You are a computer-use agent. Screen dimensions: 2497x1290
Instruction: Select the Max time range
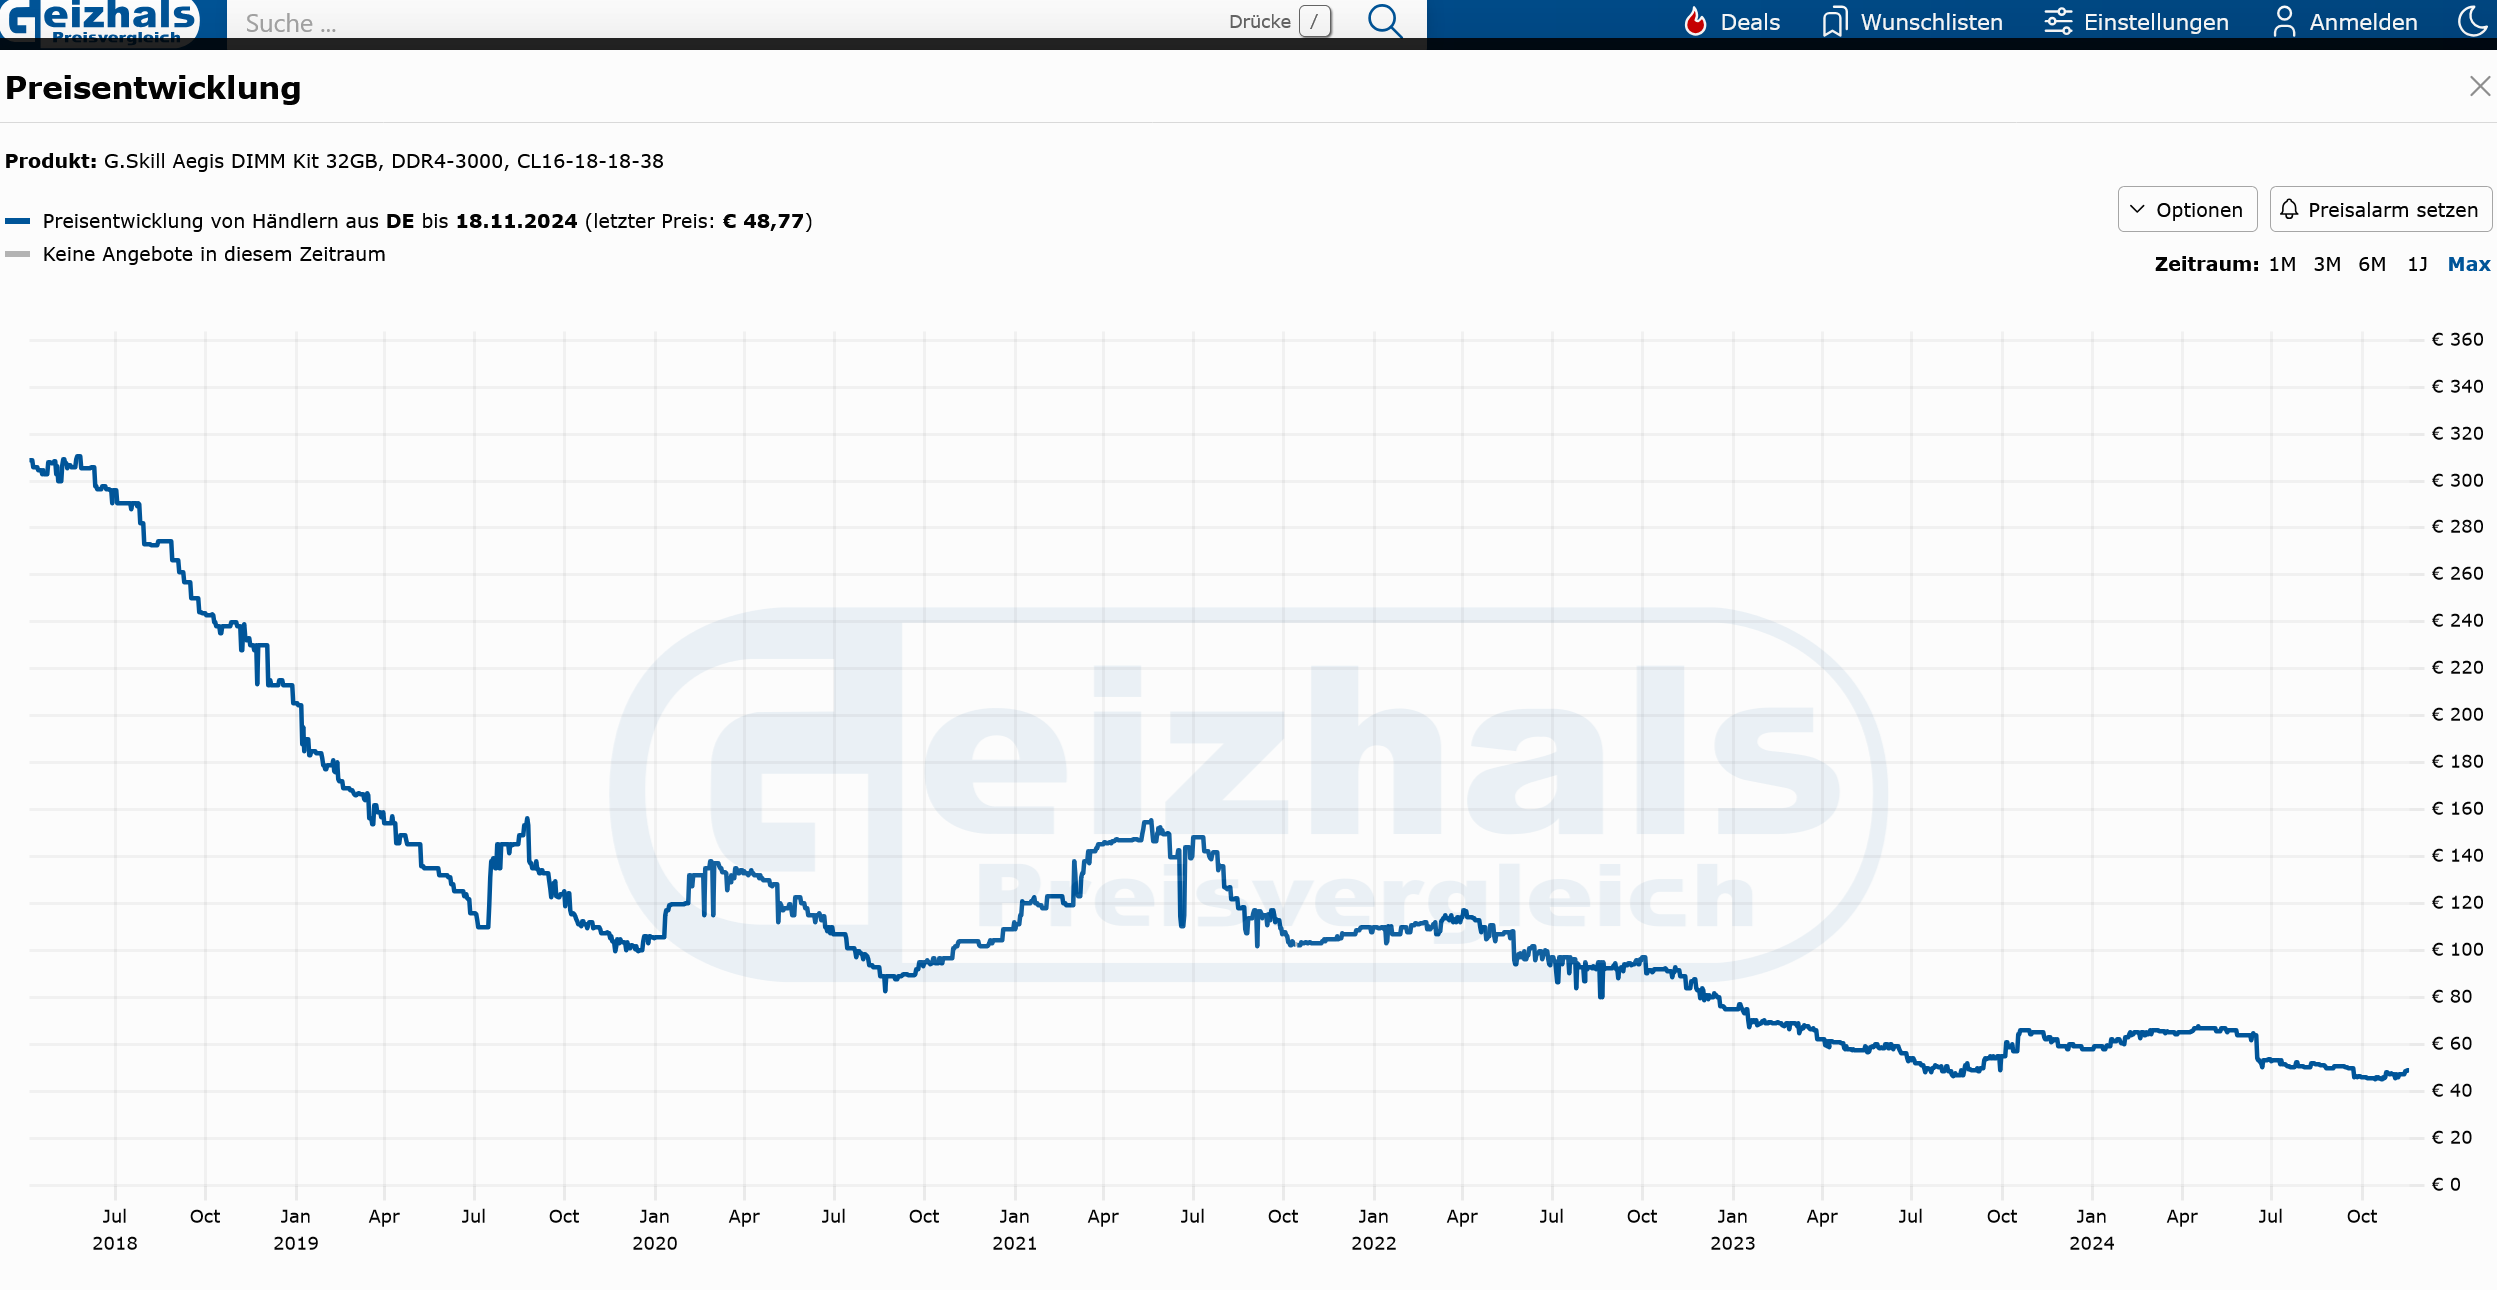tap(2468, 264)
